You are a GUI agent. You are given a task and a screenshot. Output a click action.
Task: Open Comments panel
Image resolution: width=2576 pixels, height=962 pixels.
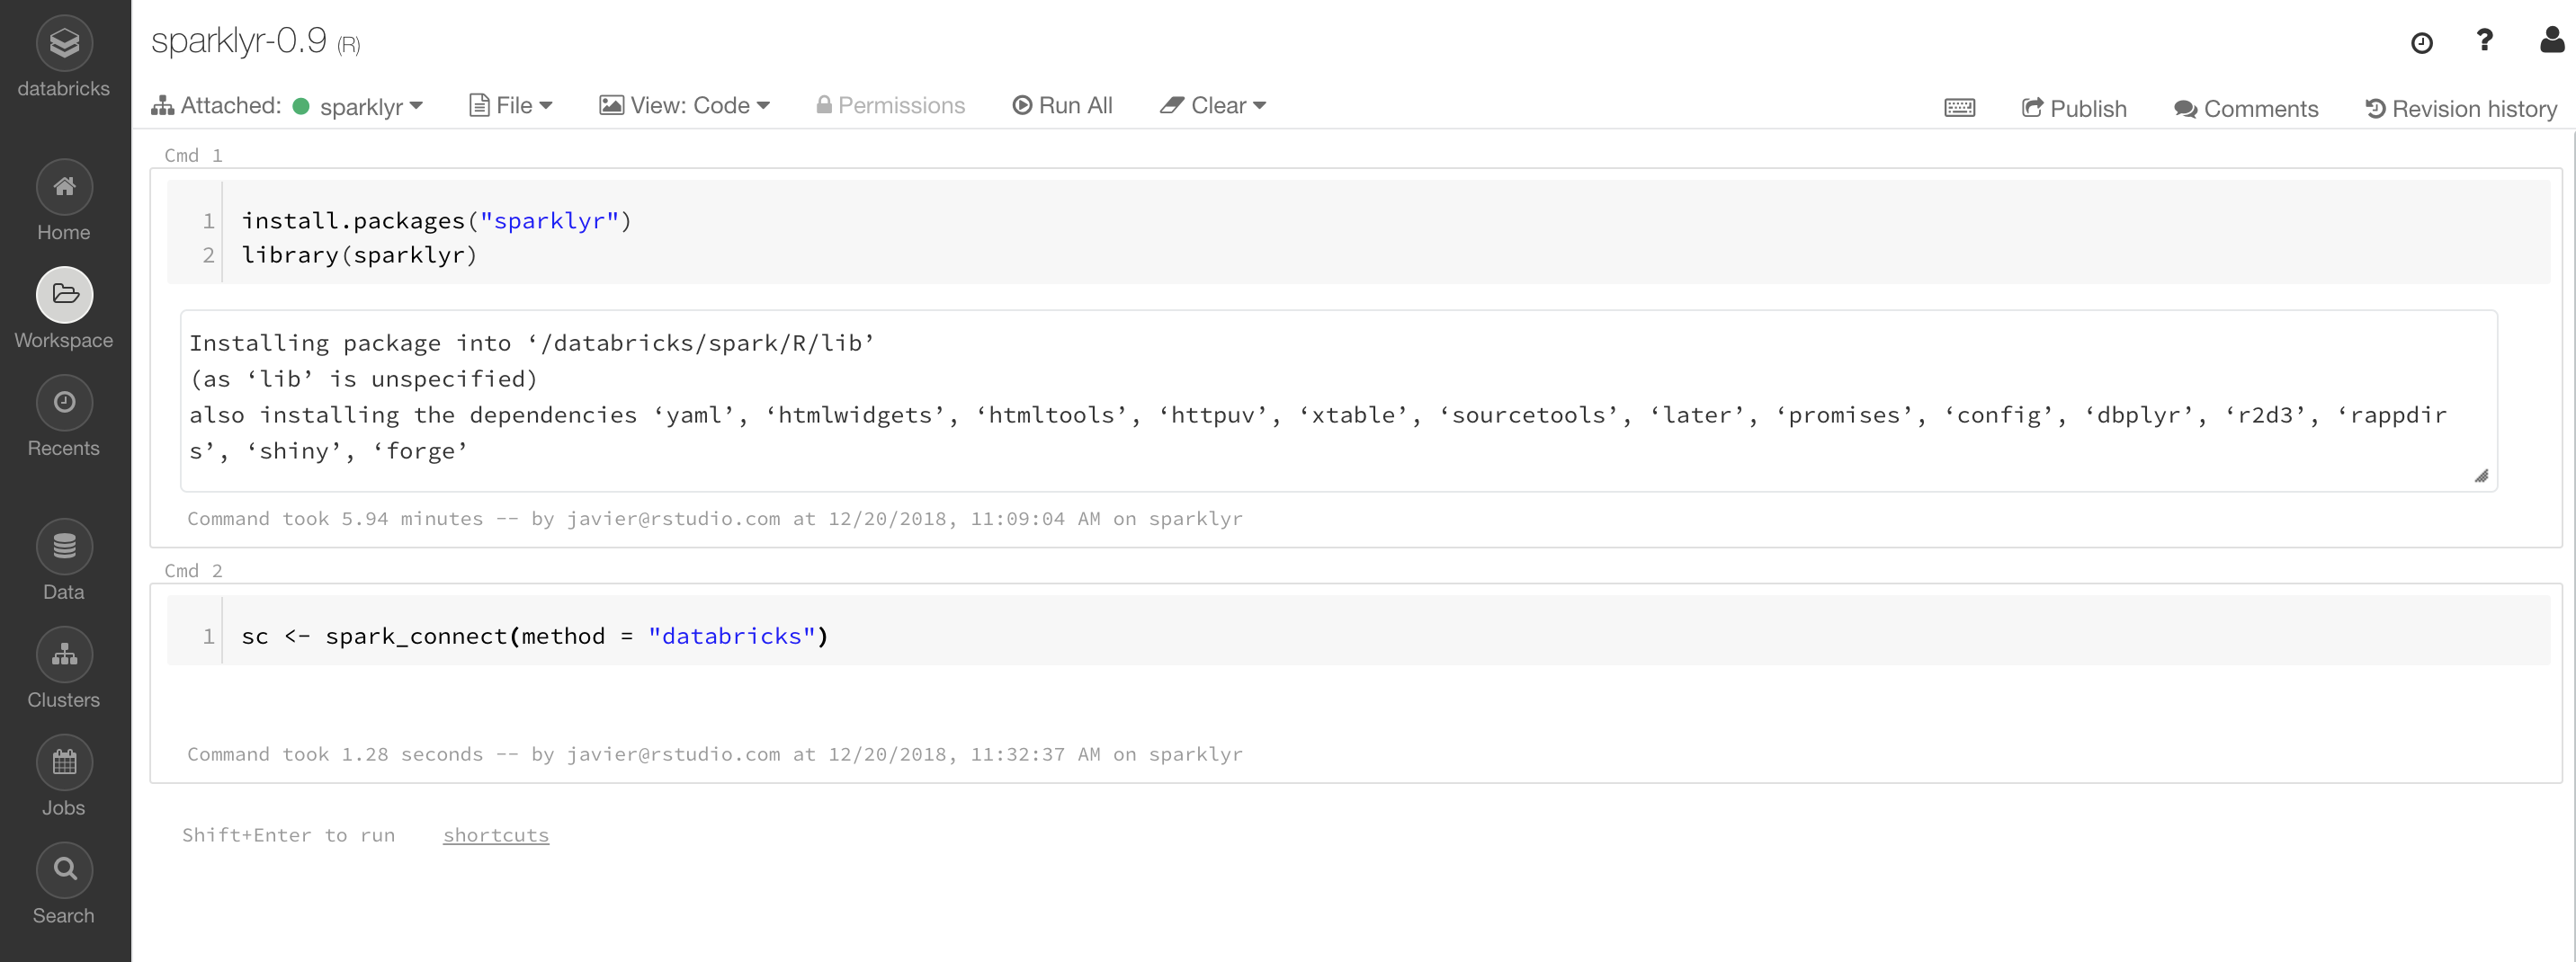point(2246,109)
